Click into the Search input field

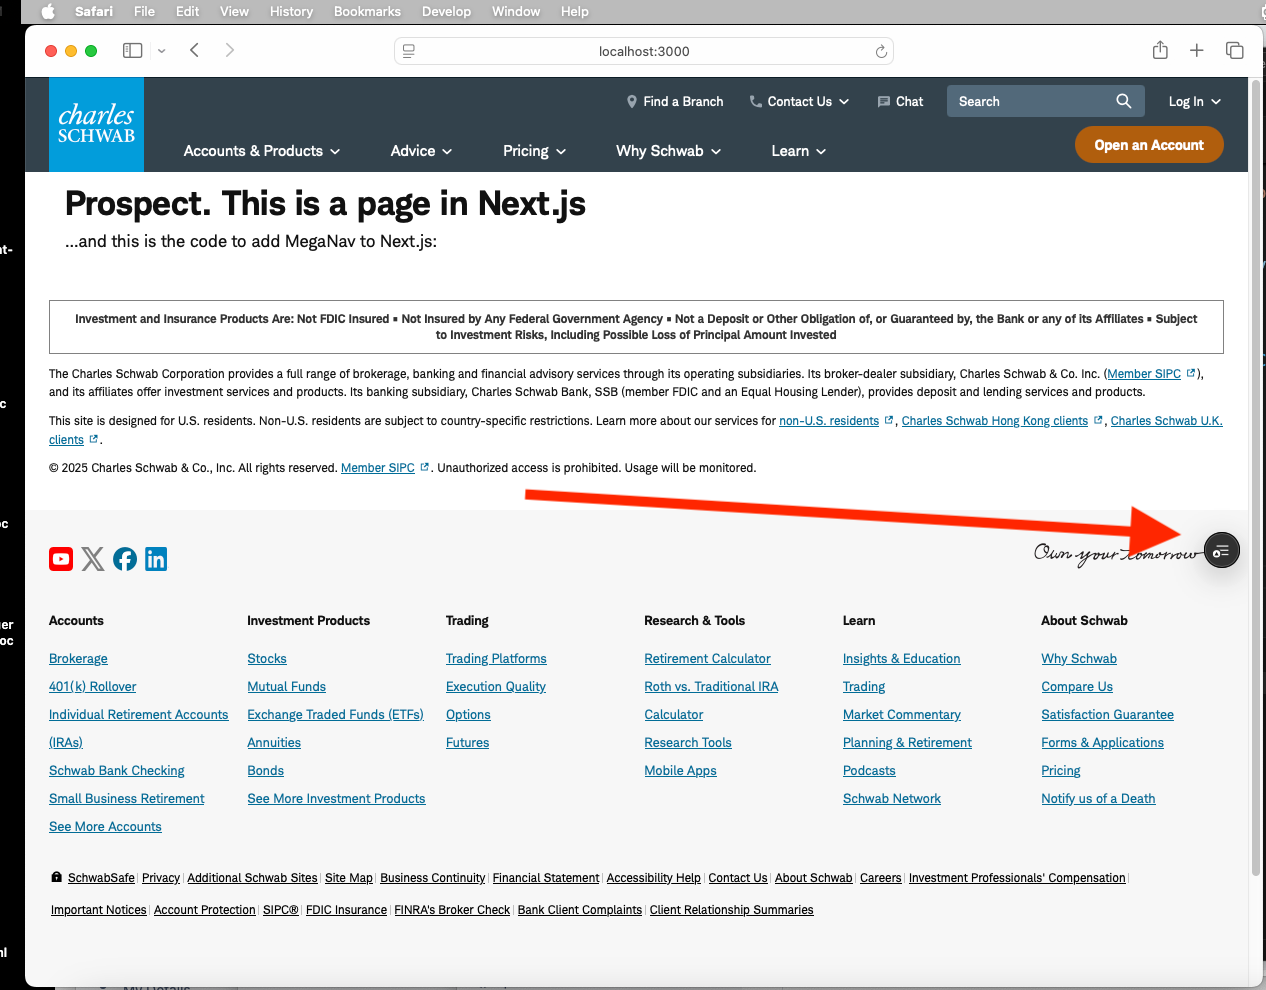tap(1030, 102)
